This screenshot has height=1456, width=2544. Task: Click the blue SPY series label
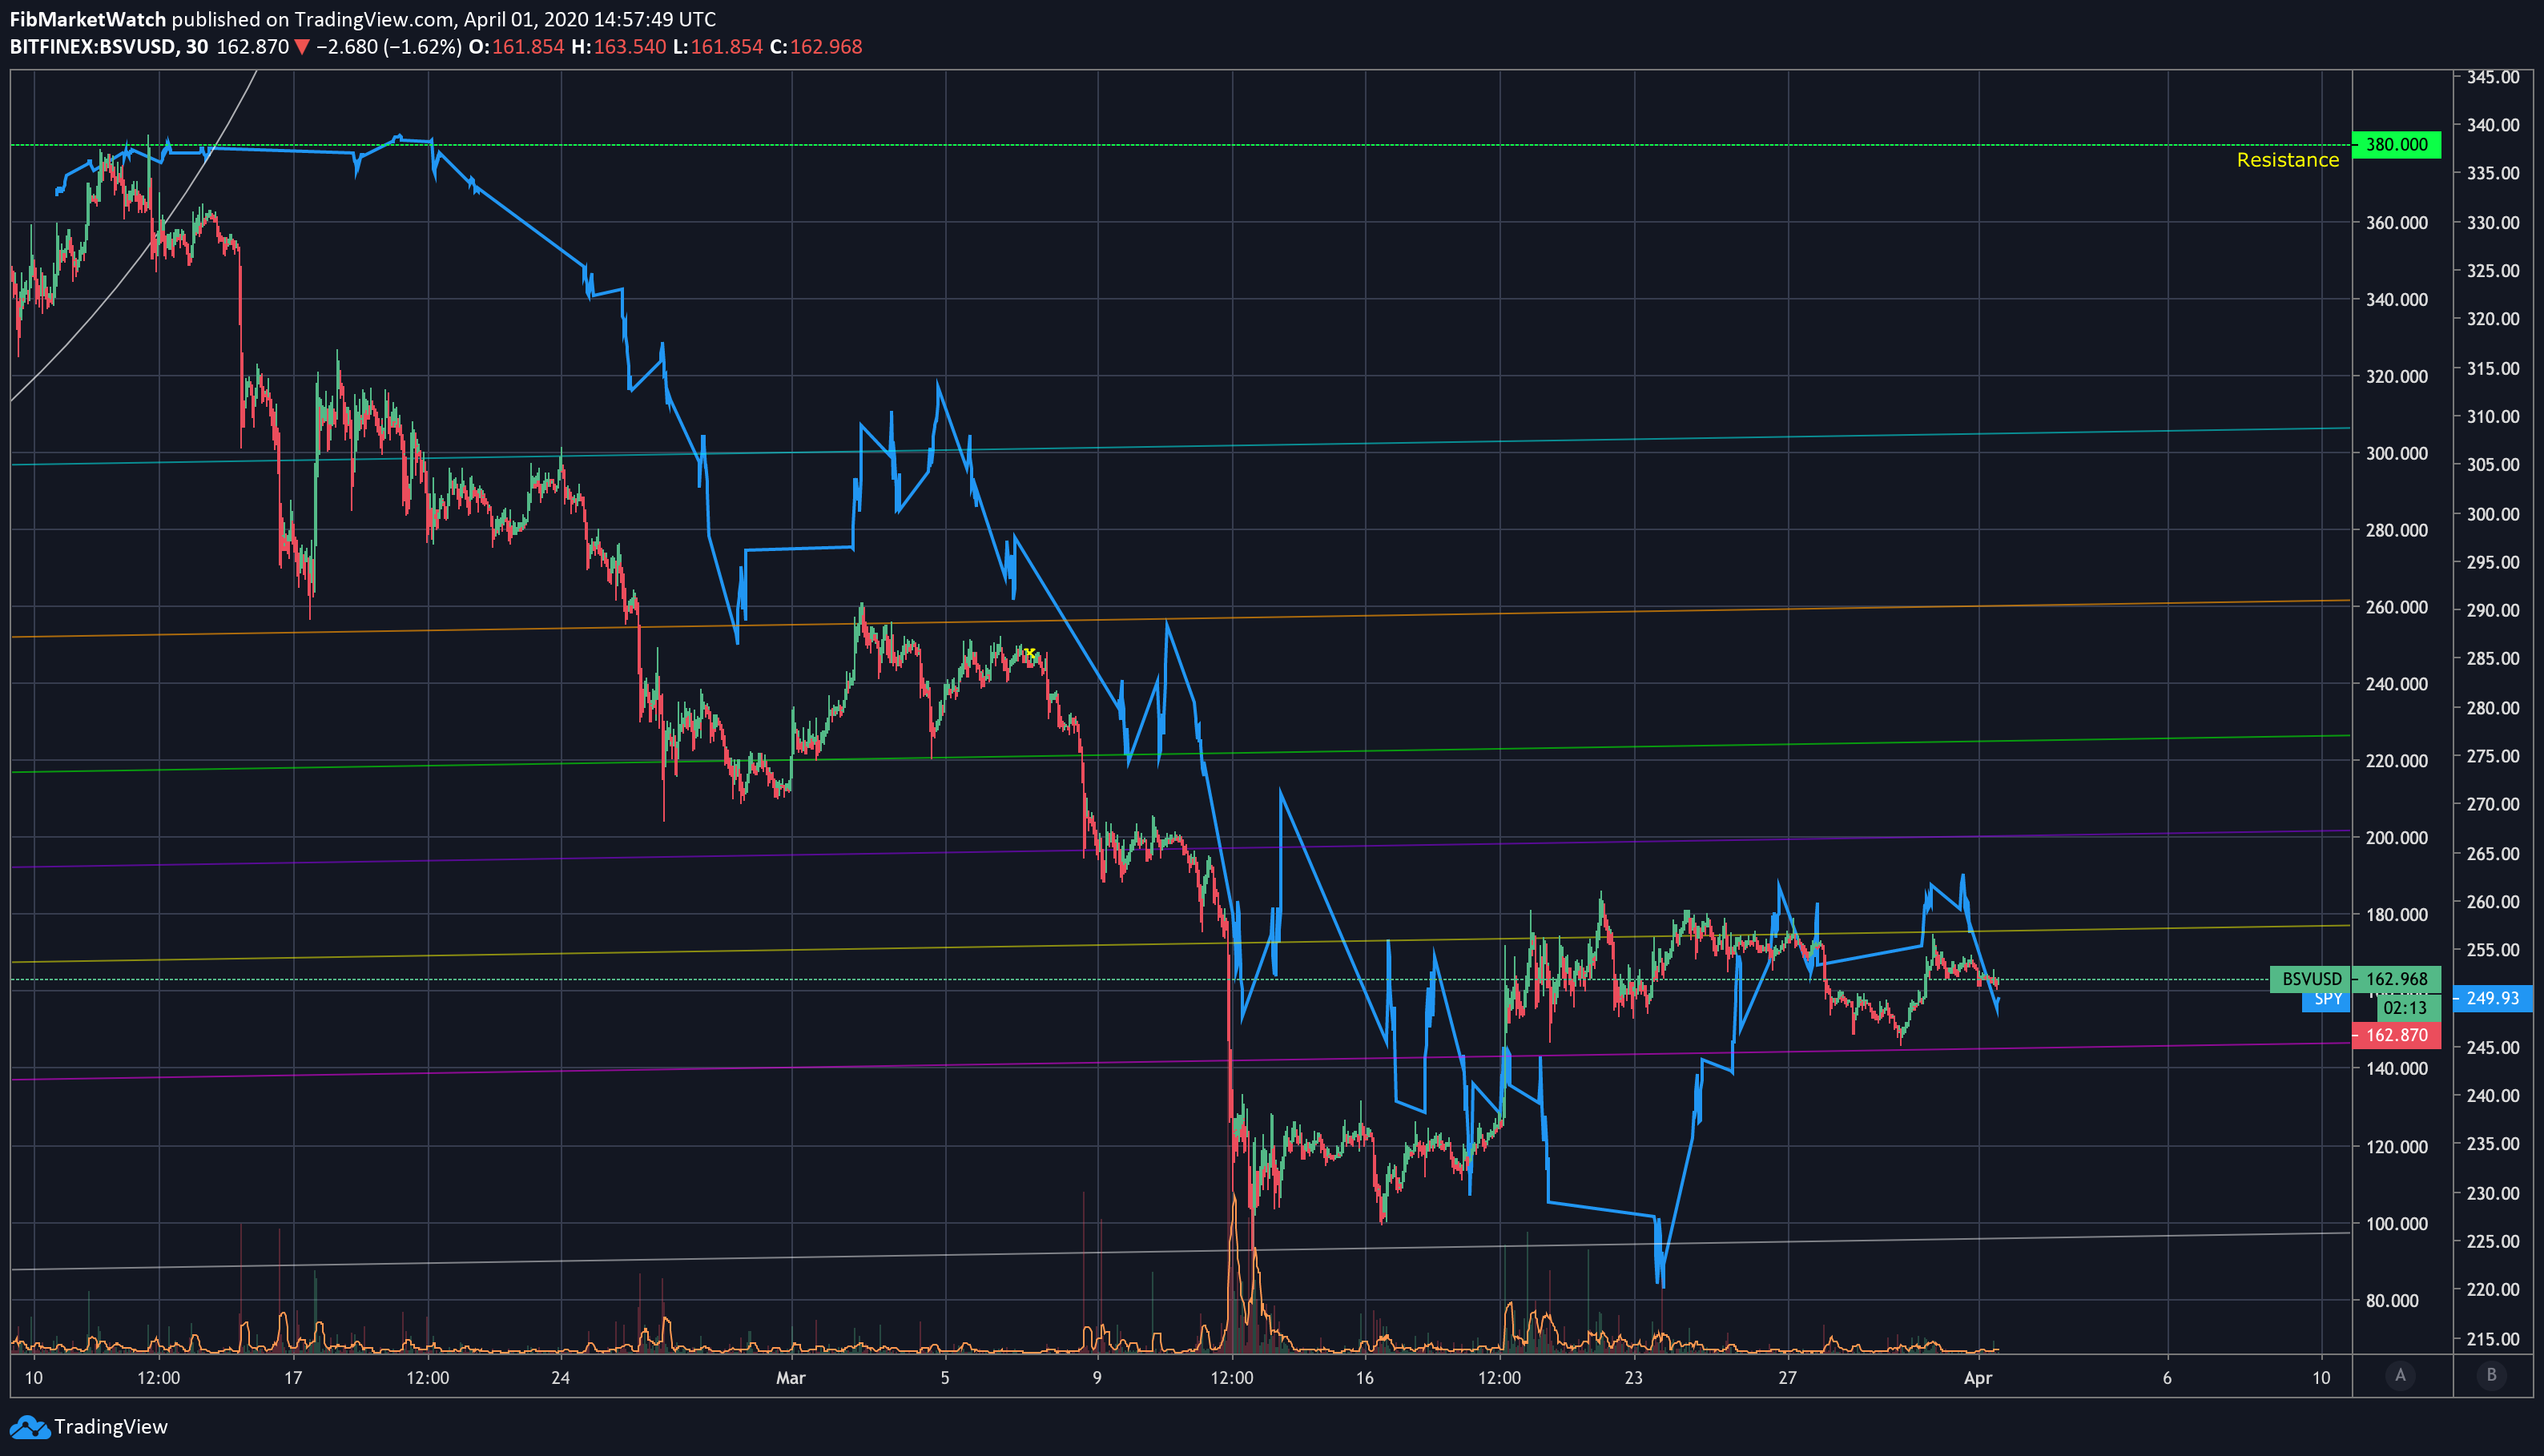2328,999
